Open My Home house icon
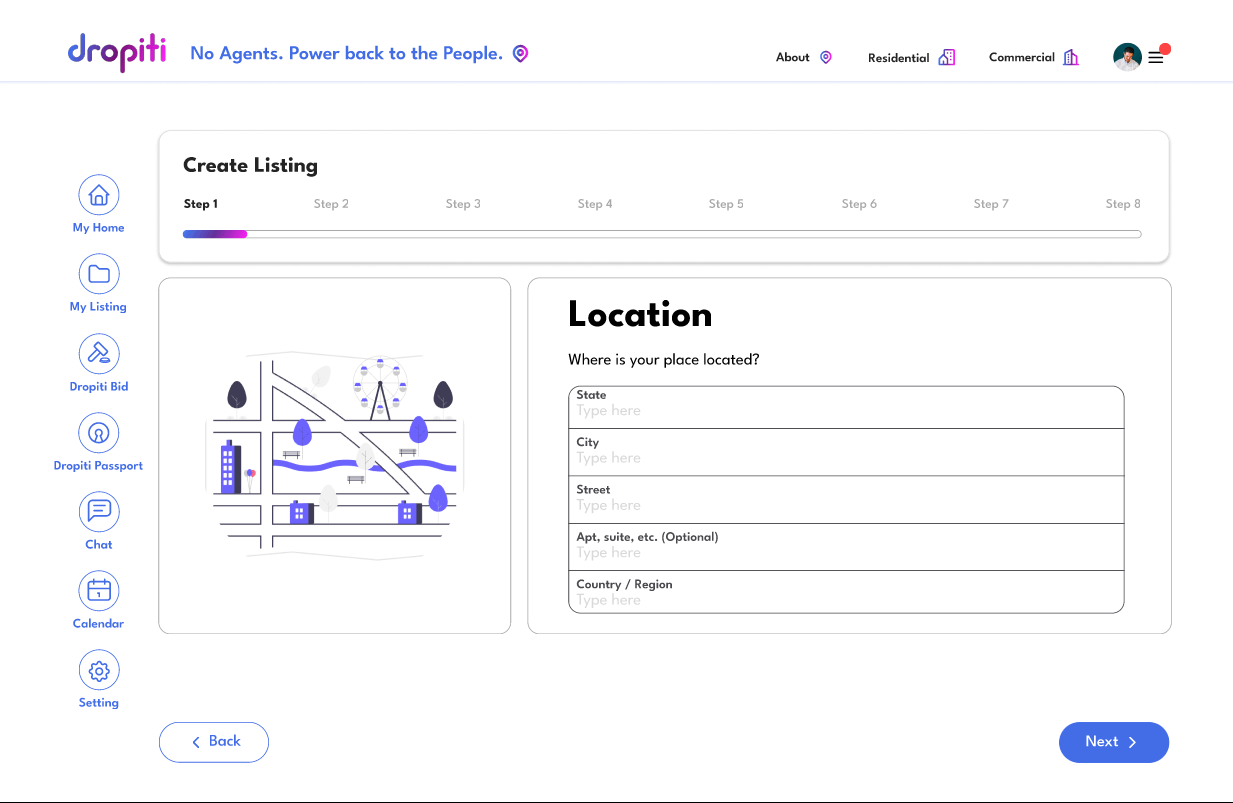The image size is (1233, 803). [x=98, y=195]
